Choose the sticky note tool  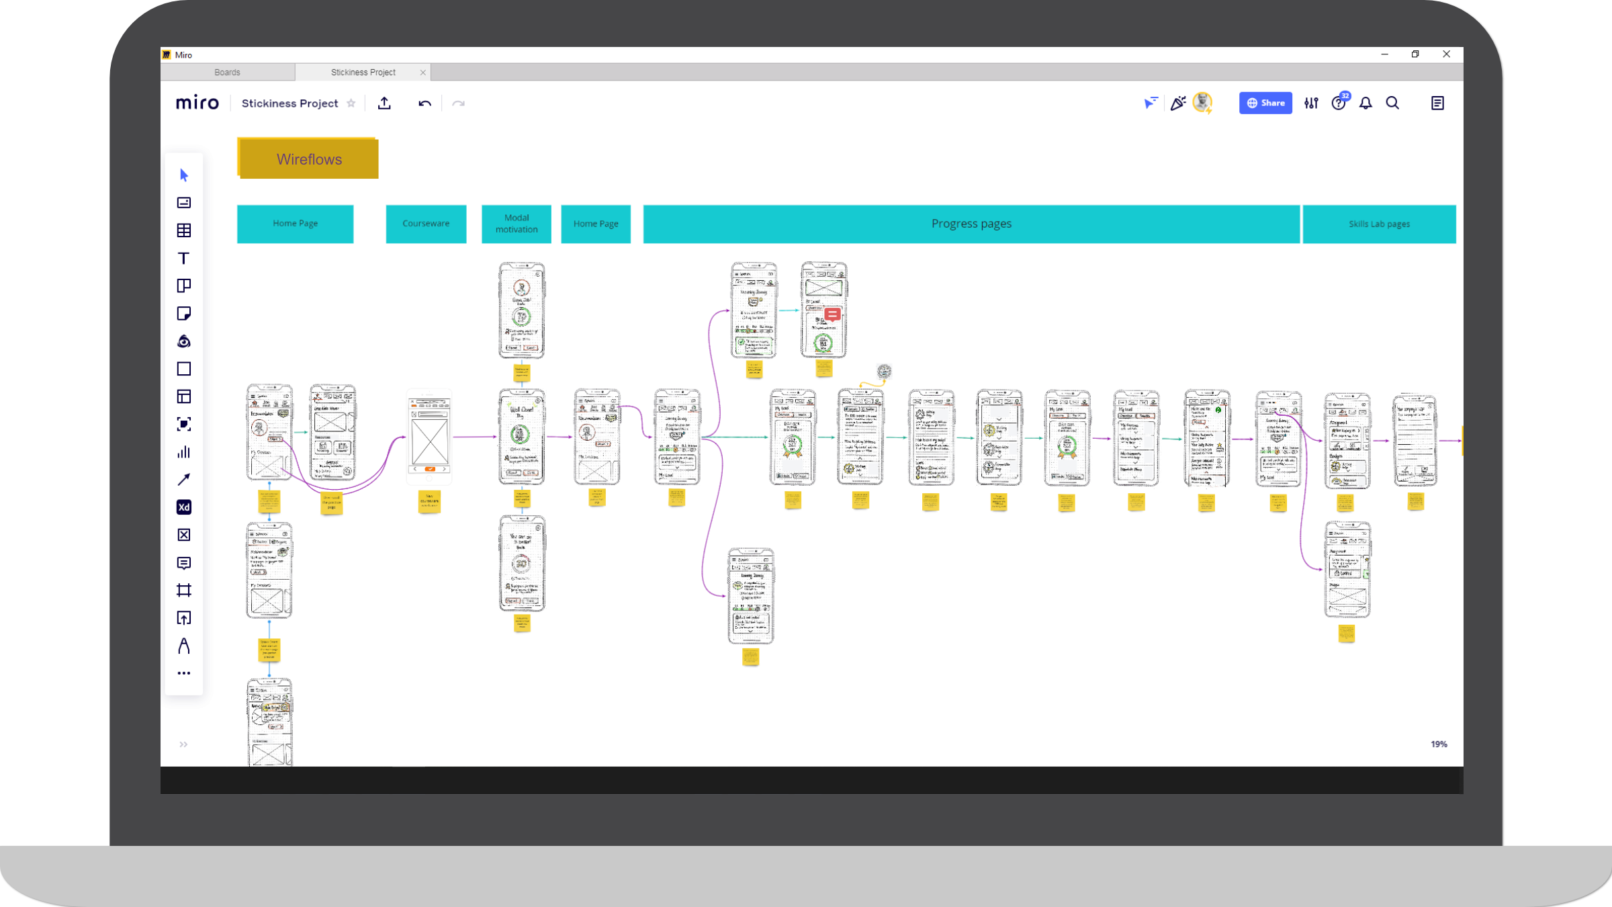[184, 314]
